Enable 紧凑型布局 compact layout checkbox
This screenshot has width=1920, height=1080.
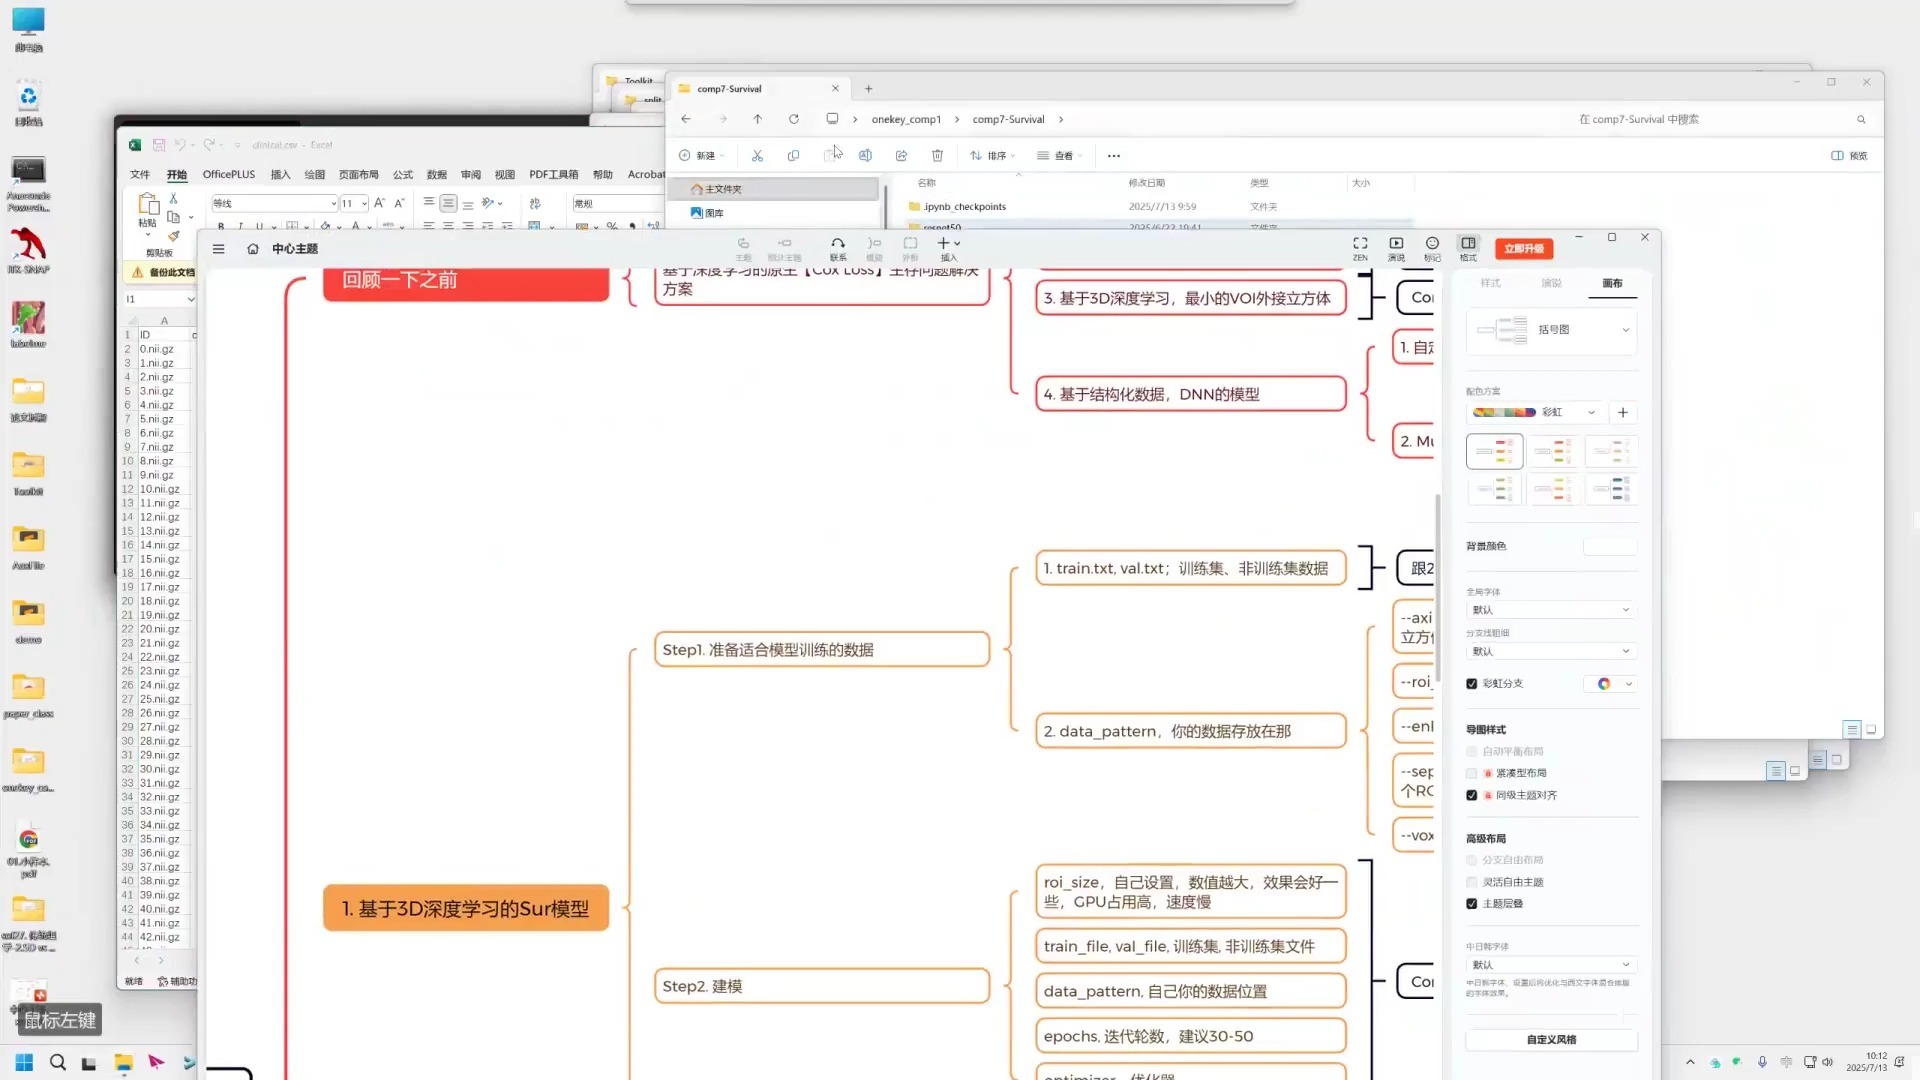(1471, 773)
